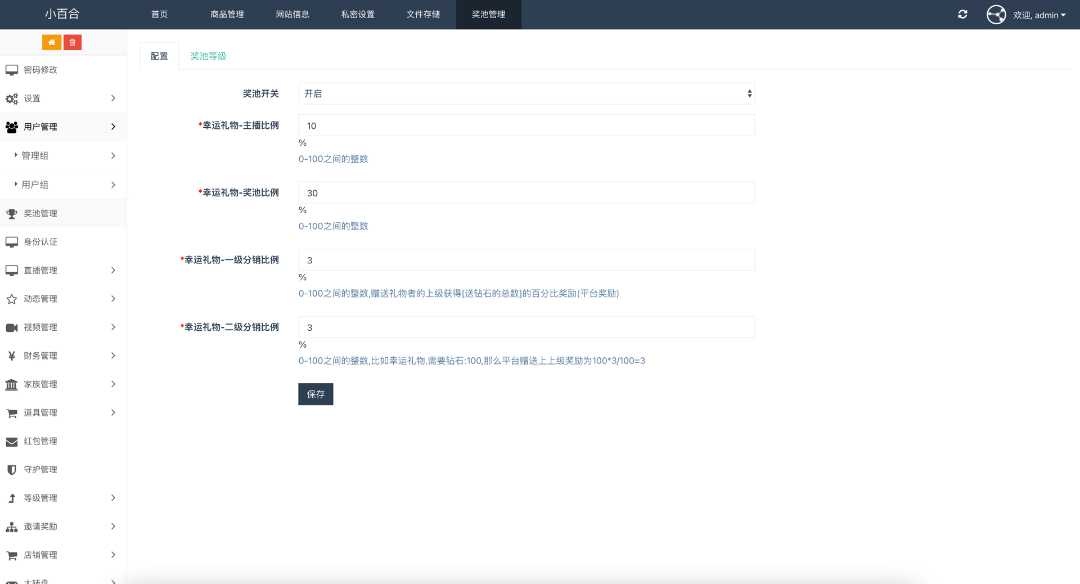Click the sitemap icon beside 邀请奖励
This screenshot has width=1080, height=584.
[x=12, y=527]
